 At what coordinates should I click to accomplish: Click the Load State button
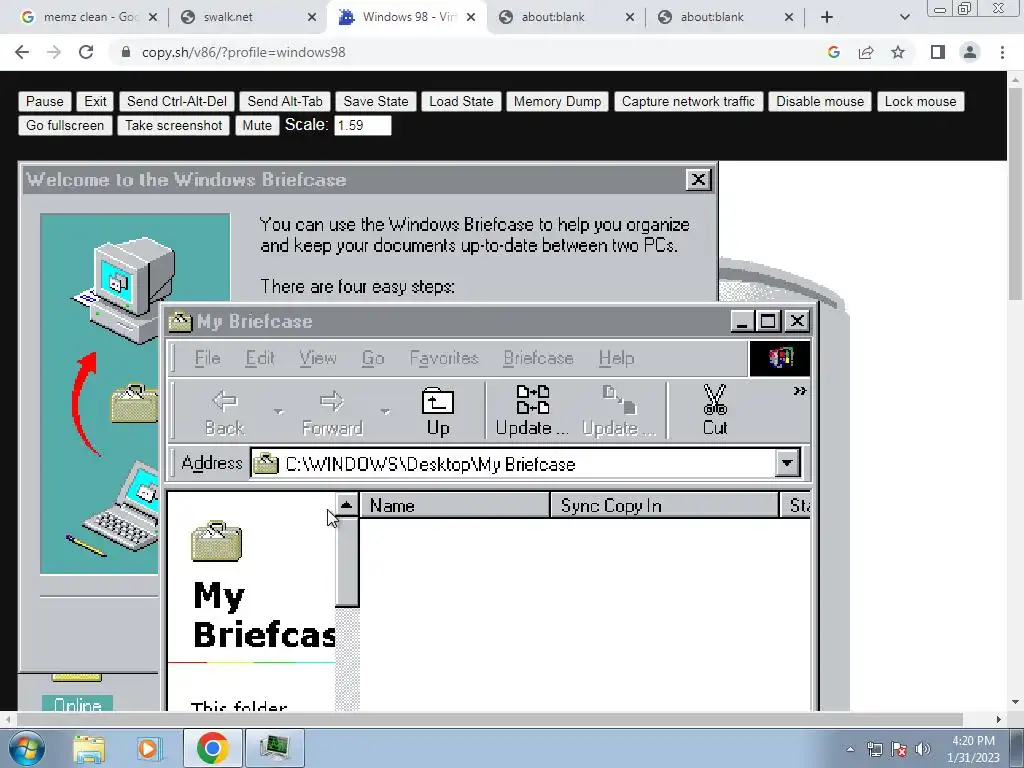point(461,101)
